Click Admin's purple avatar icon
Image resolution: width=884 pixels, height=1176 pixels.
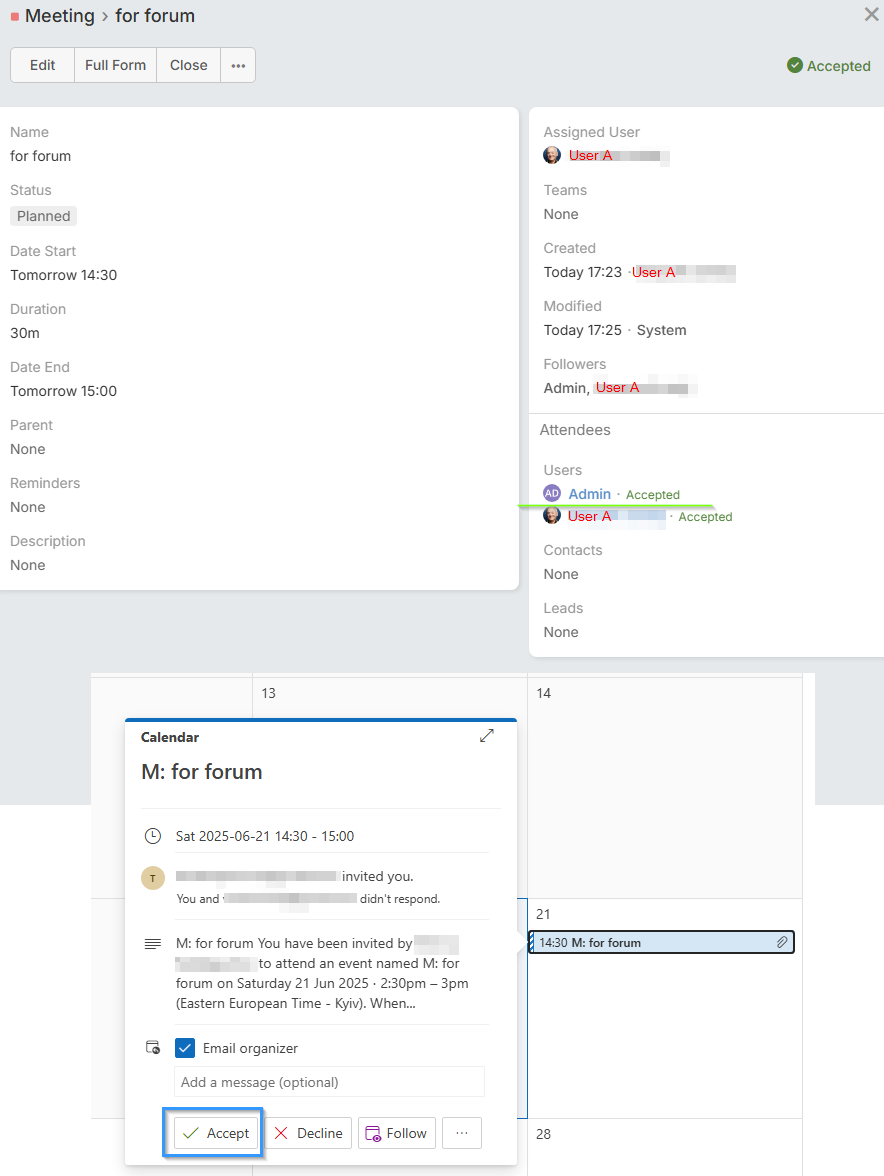pyautogui.click(x=552, y=494)
